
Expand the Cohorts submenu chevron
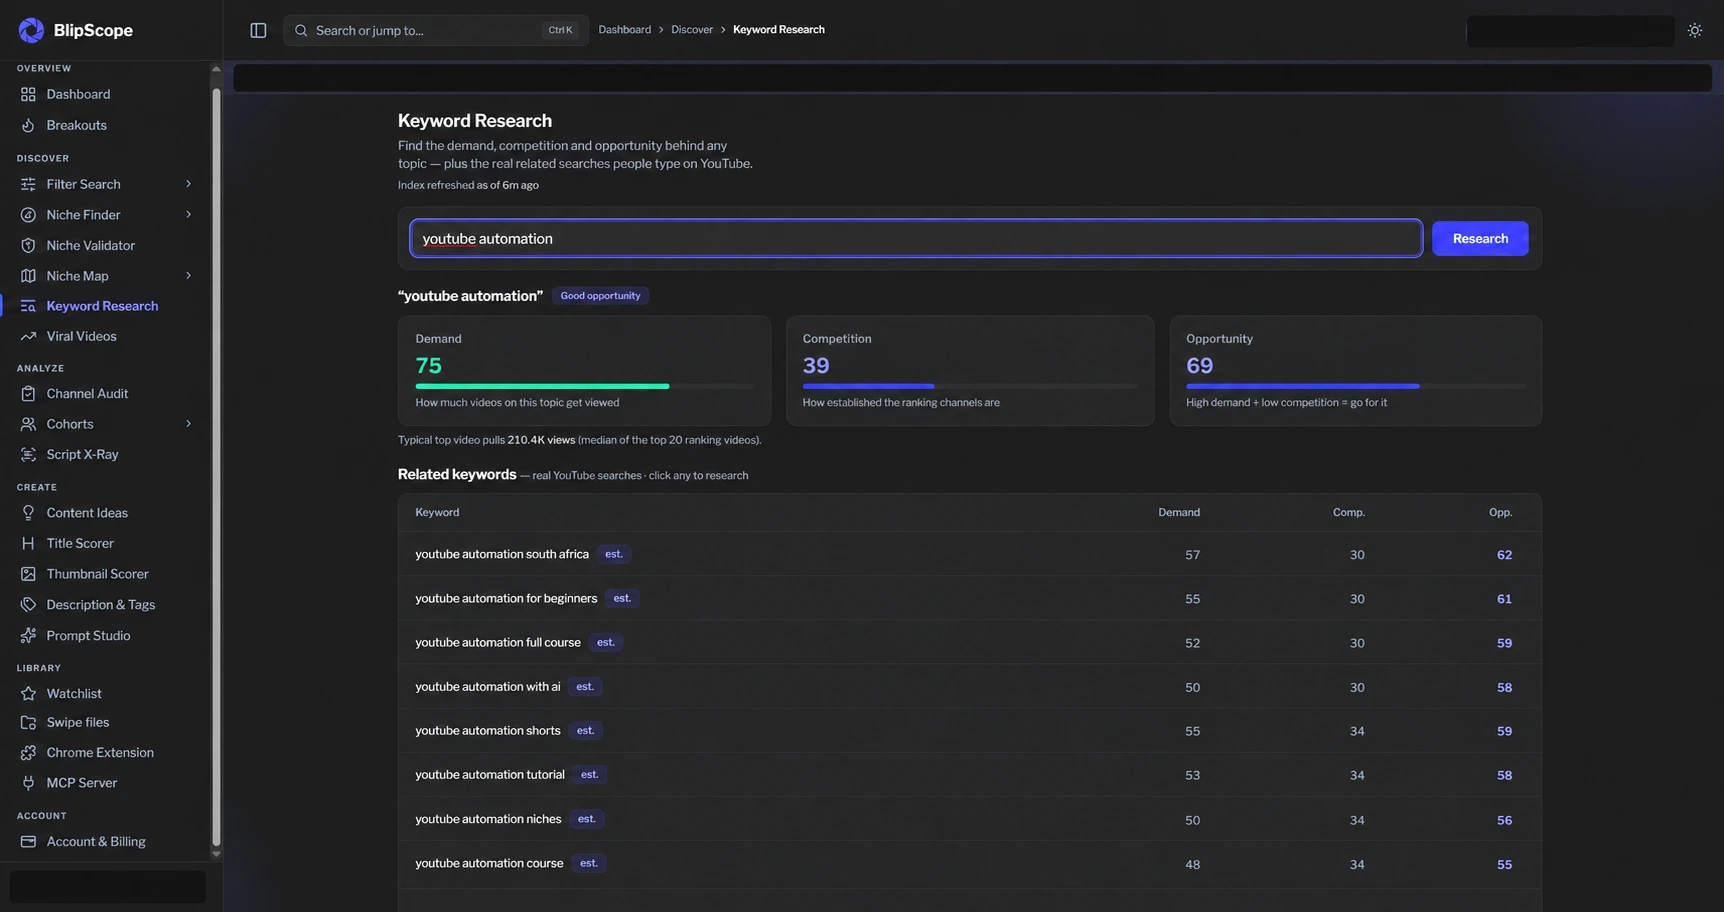pos(188,424)
